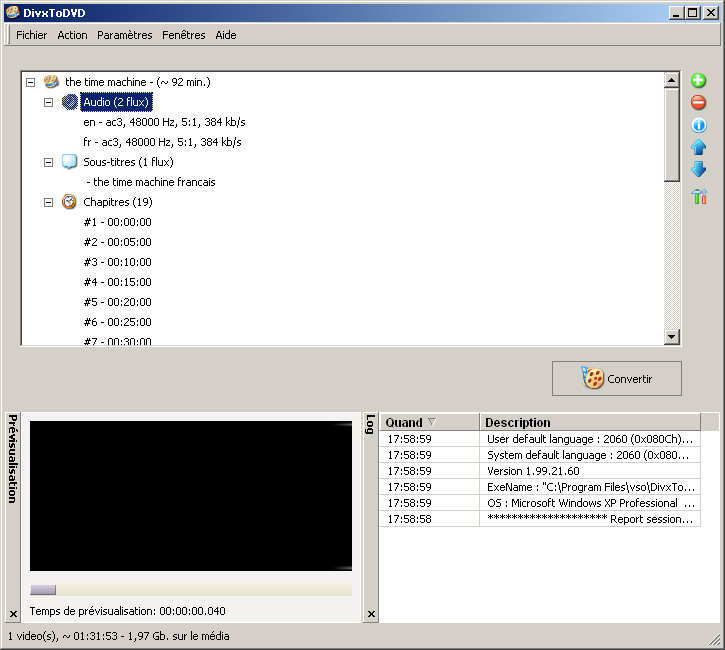
Task: Click the 'ExeName' log entry
Action: 590,487
